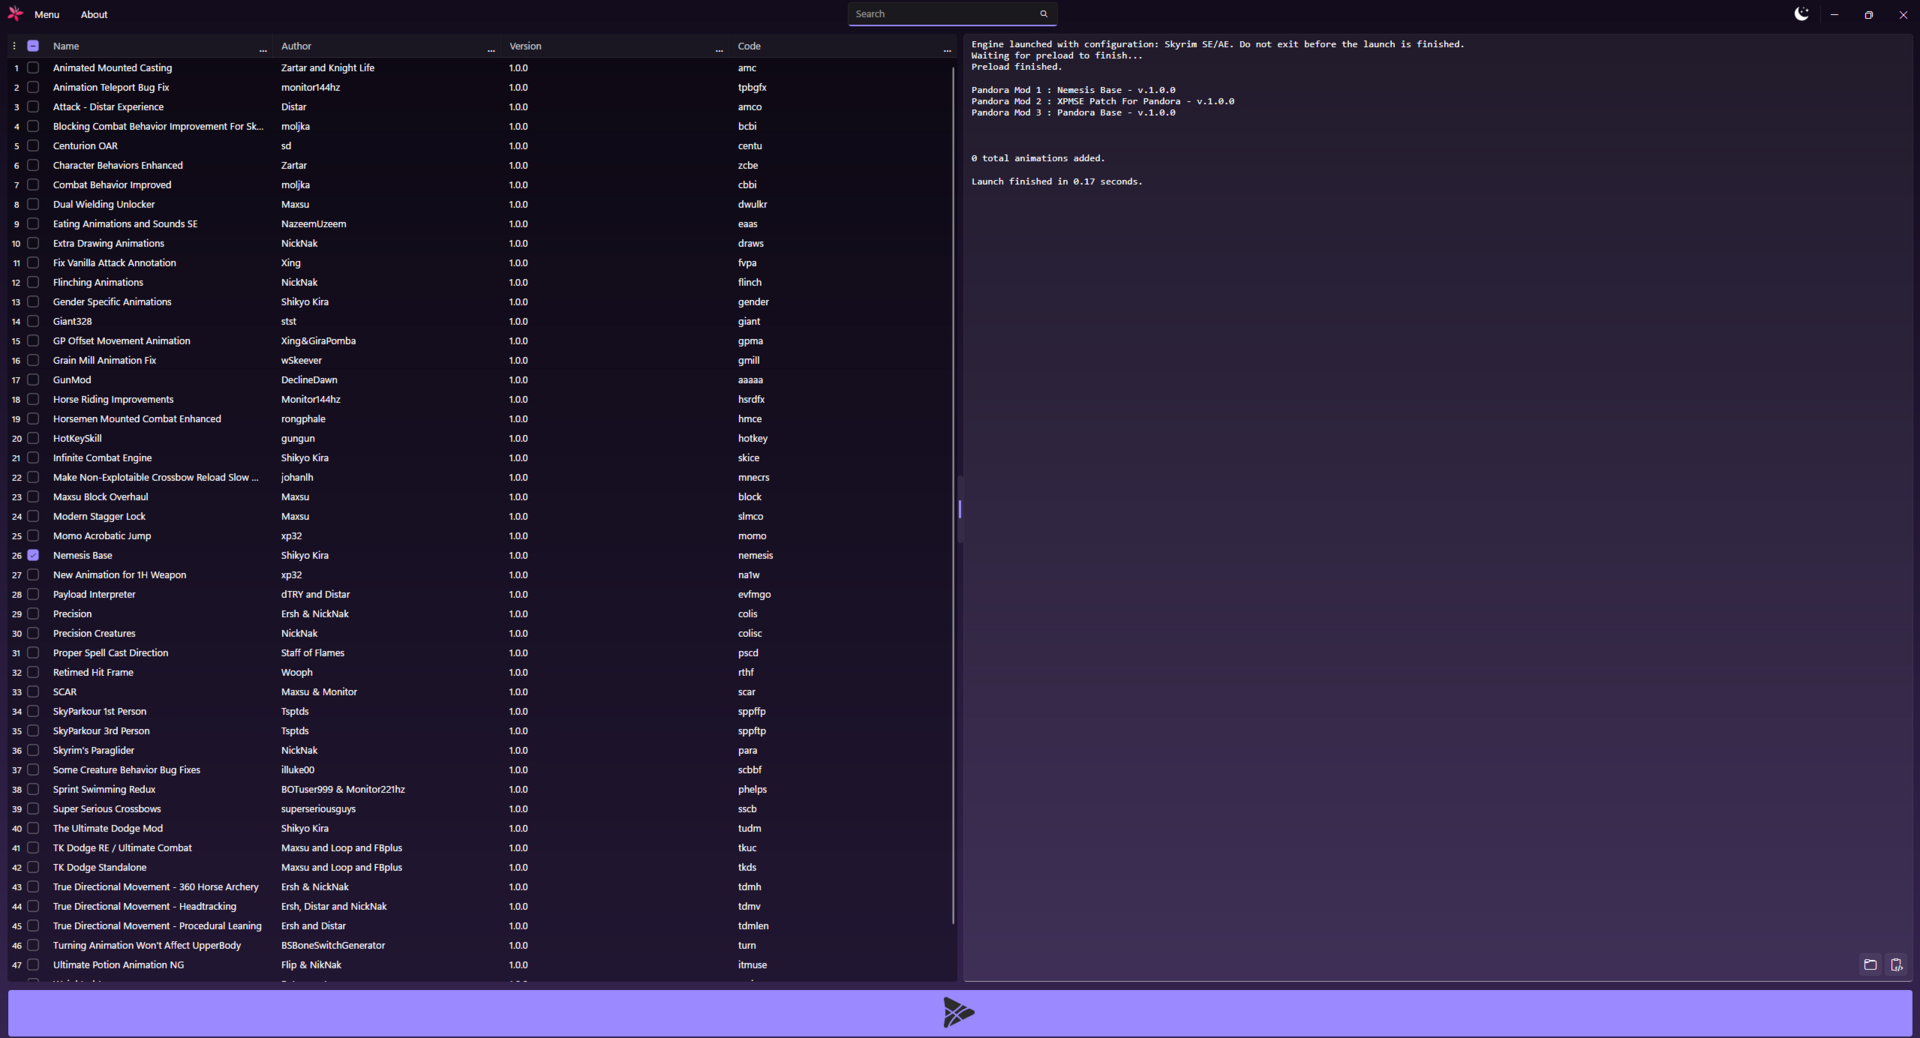The height and width of the screenshot is (1038, 1920).
Task: Open the About item
Action: [x=94, y=14]
